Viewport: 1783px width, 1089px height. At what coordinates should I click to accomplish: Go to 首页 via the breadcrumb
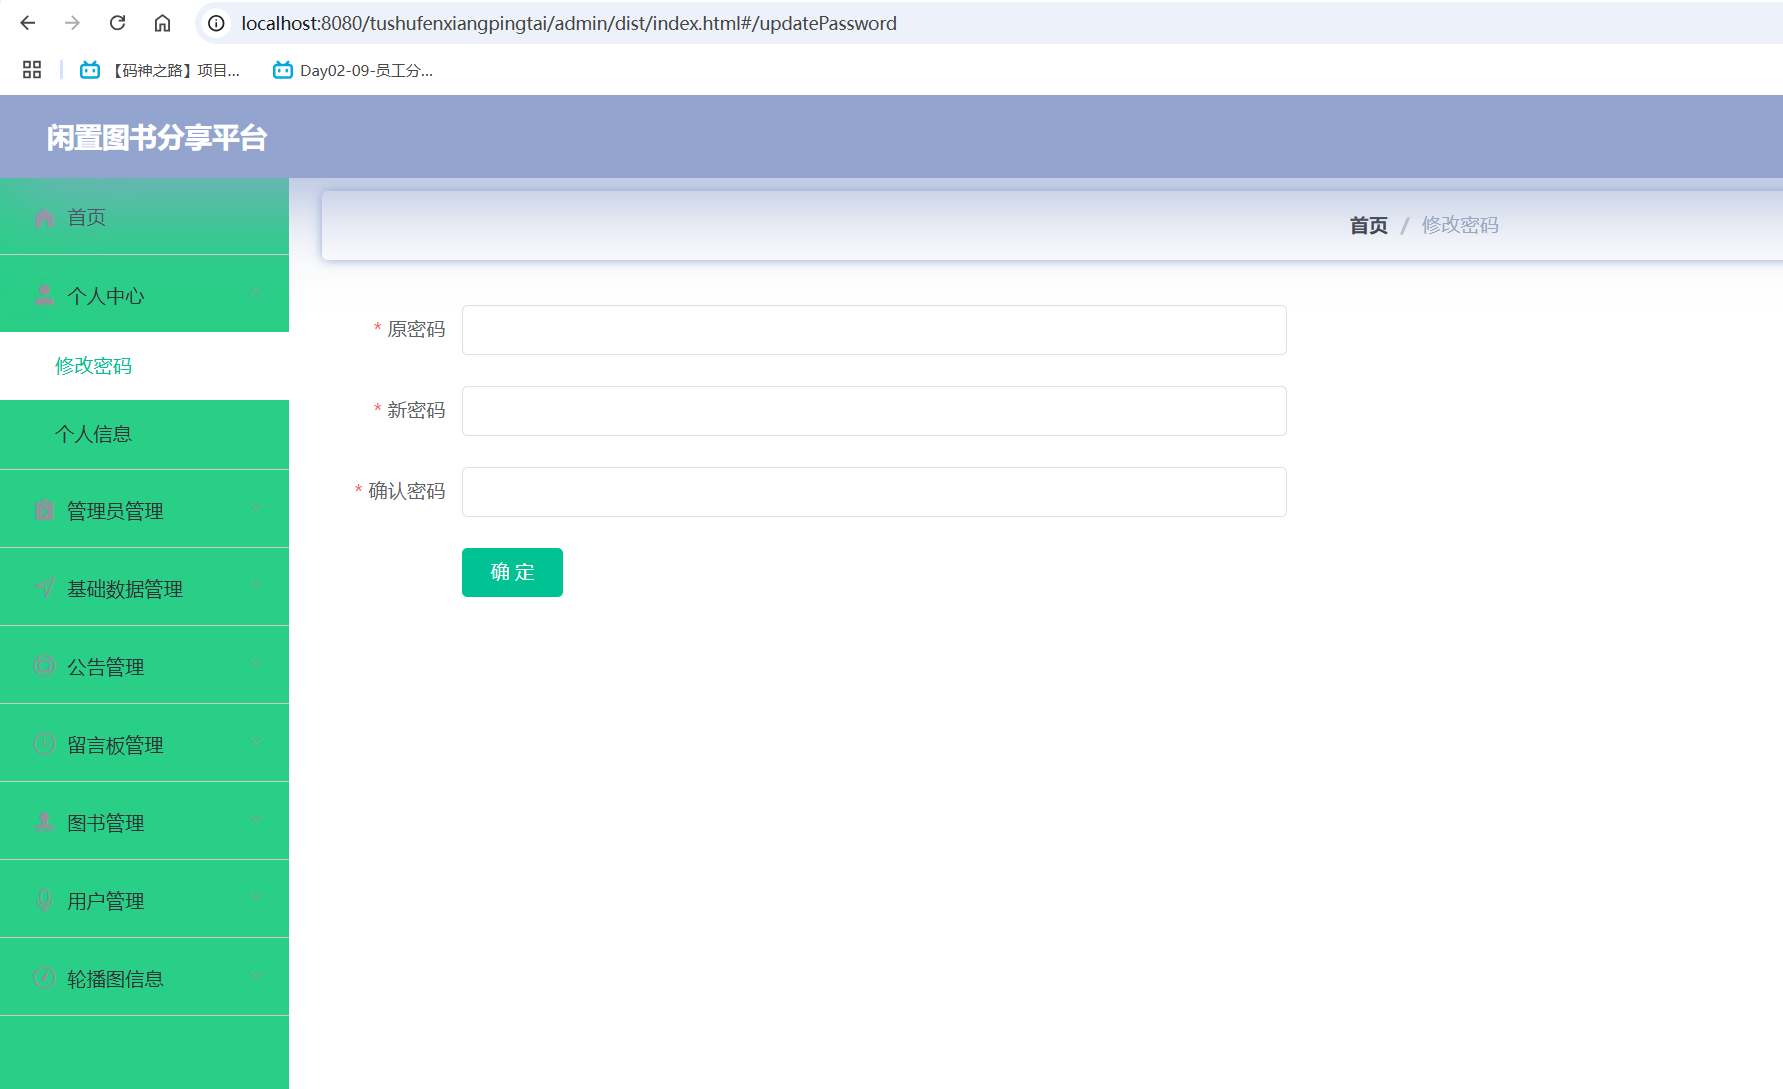(x=1369, y=226)
